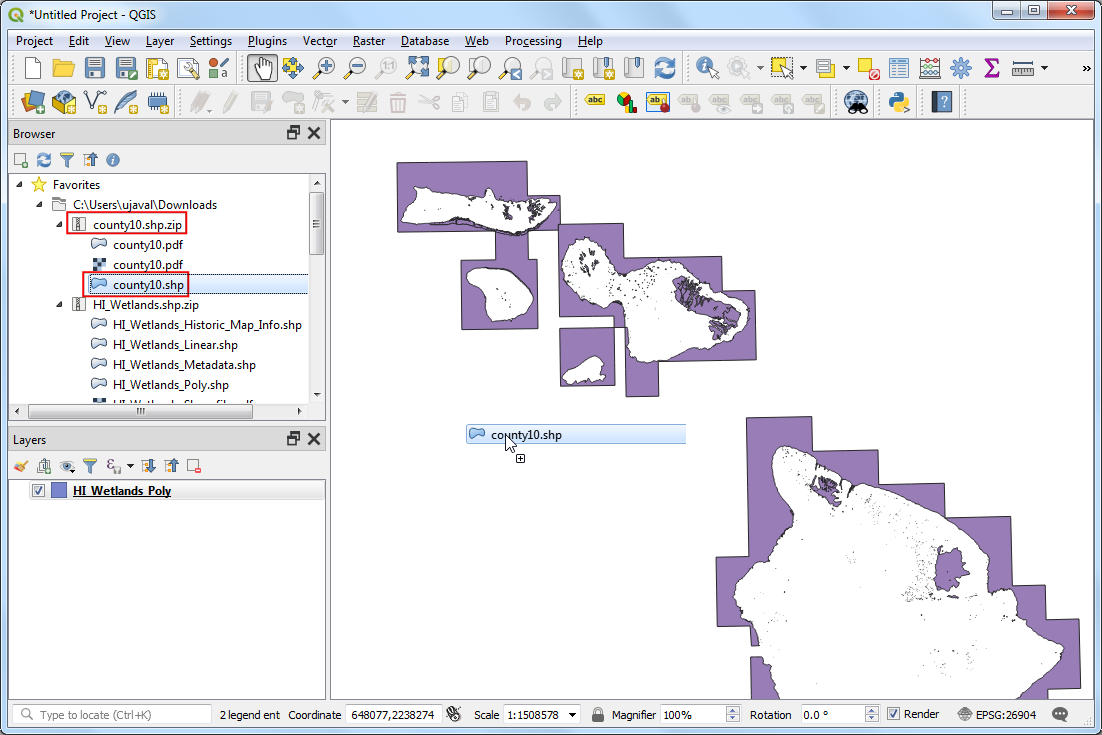This screenshot has width=1102, height=735.
Task: Toggle the scale lock icon
Action: [x=597, y=715]
